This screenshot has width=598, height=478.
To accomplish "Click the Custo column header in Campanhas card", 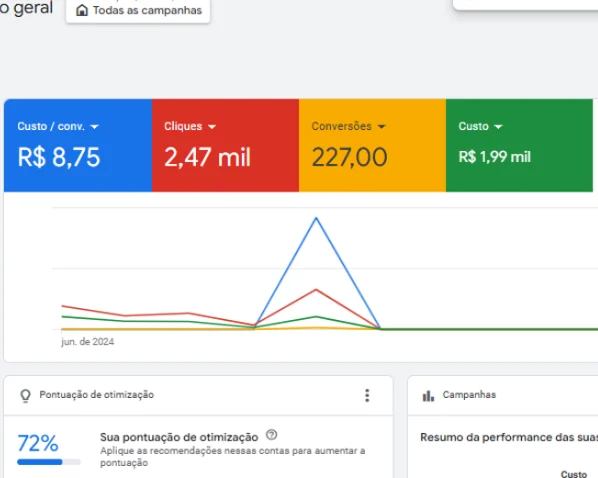I will pos(574,474).
